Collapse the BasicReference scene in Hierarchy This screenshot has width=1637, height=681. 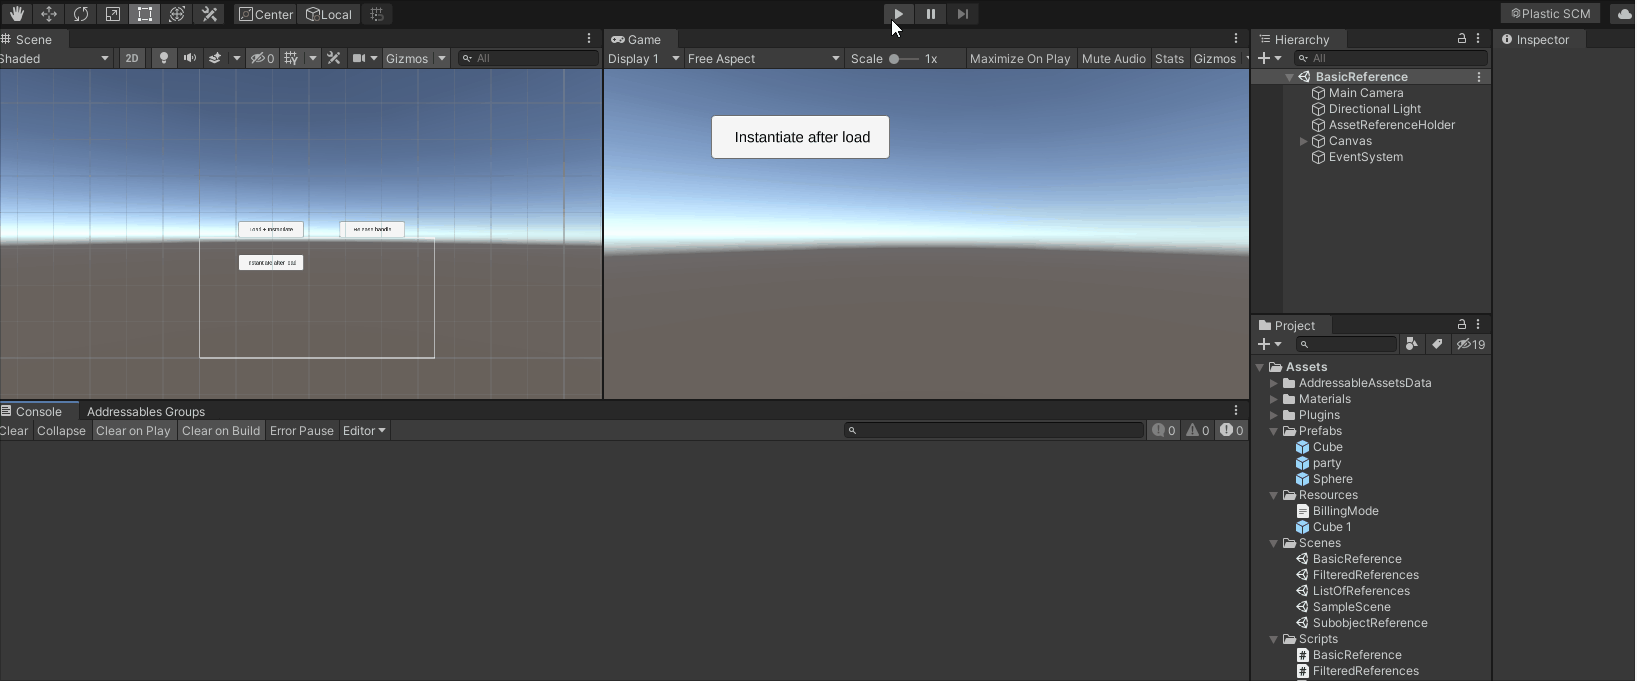pyautogui.click(x=1289, y=77)
